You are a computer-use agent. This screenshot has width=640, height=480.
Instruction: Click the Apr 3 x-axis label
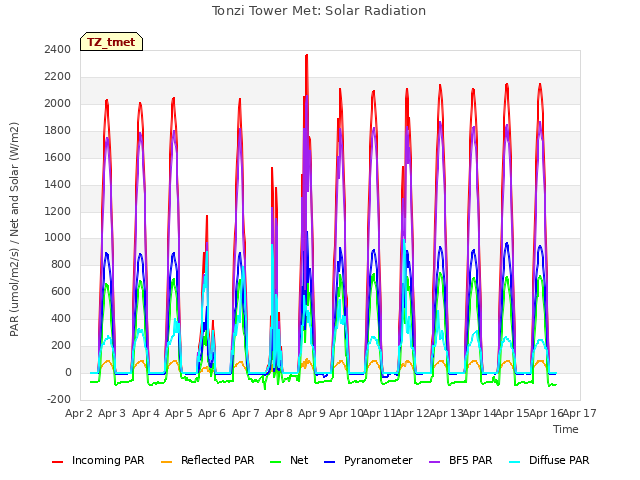(x=112, y=413)
